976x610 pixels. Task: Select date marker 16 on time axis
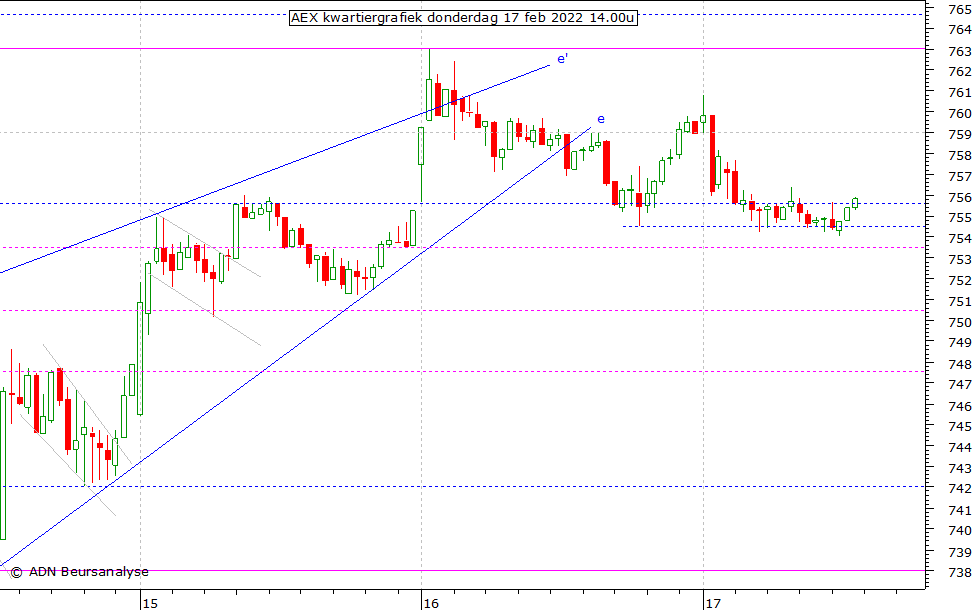coord(430,603)
